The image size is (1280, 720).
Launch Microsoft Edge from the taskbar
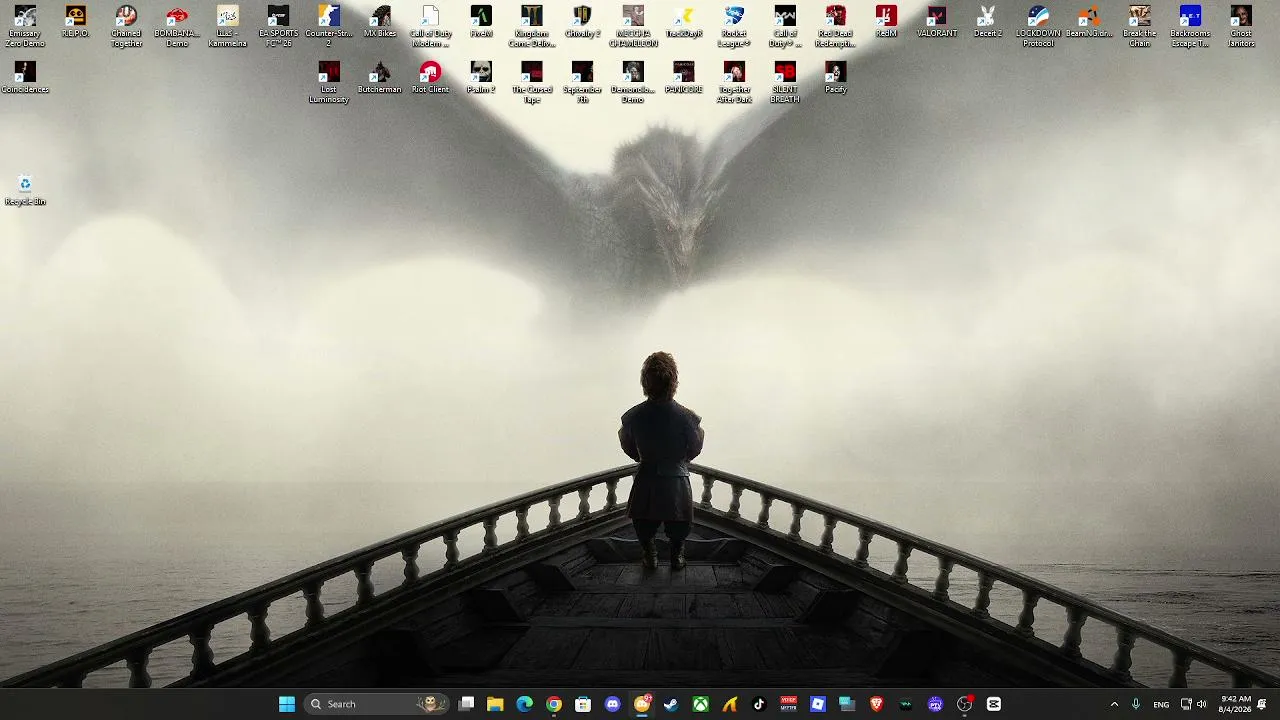(x=525, y=704)
